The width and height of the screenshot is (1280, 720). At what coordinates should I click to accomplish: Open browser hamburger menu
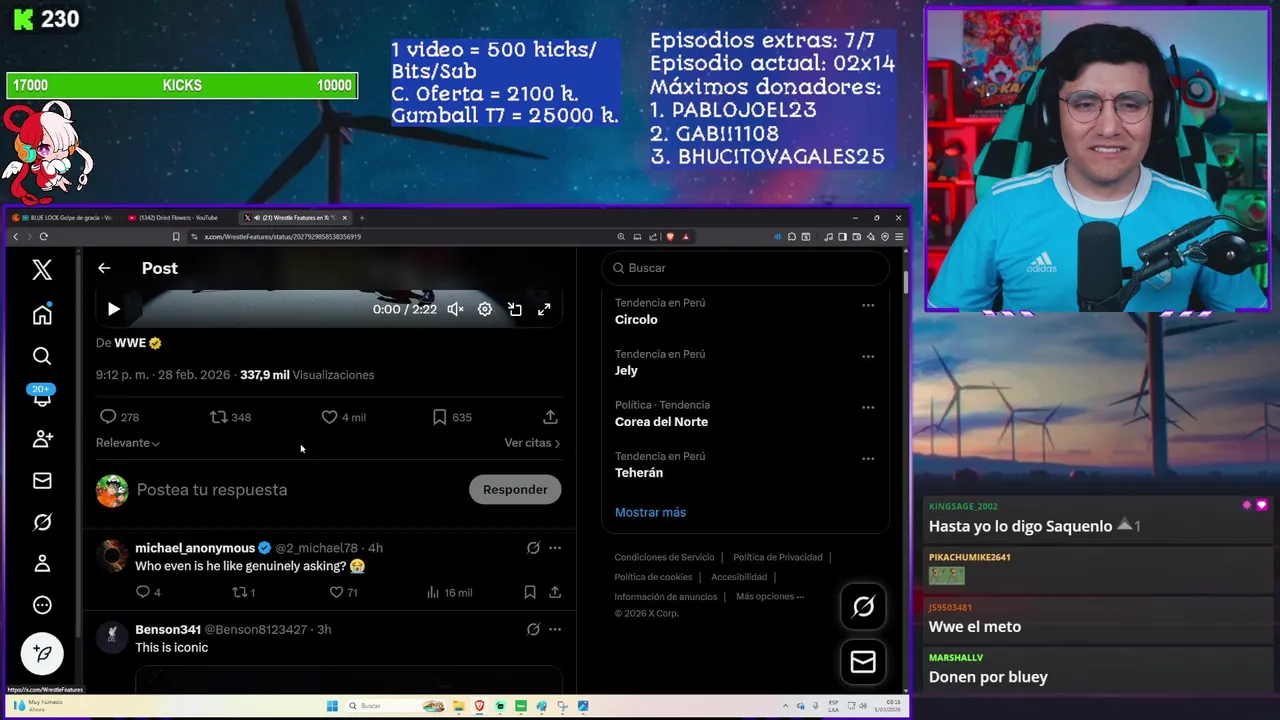click(898, 237)
